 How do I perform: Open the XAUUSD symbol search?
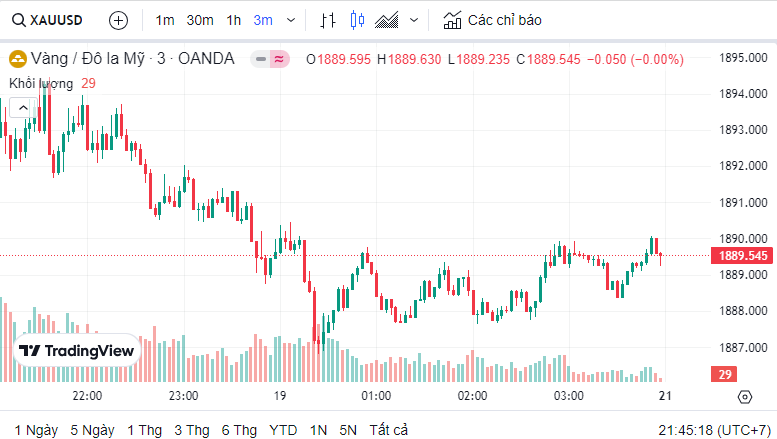[50, 20]
